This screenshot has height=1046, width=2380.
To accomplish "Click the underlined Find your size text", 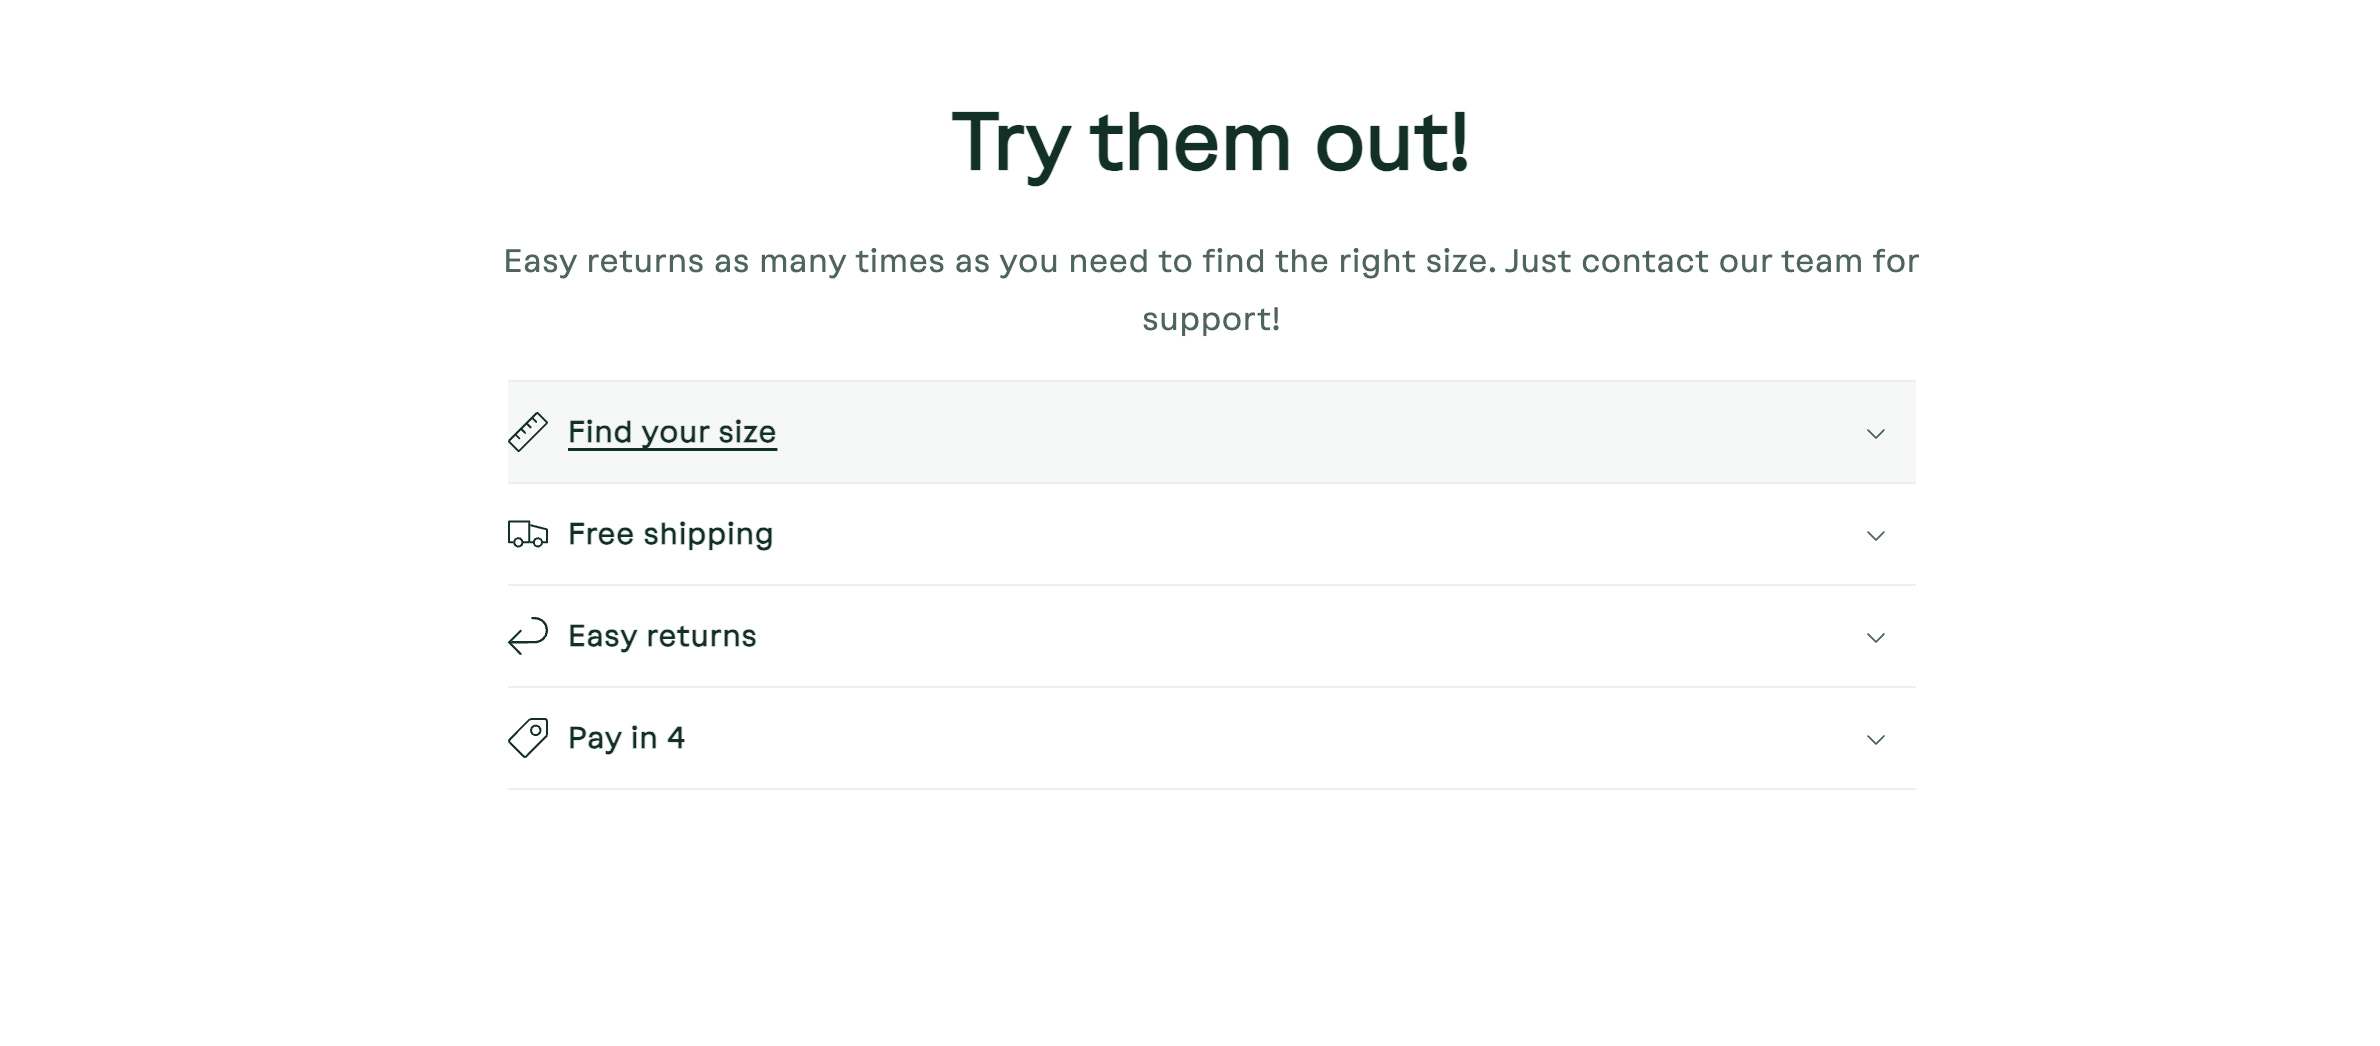I will tap(672, 432).
